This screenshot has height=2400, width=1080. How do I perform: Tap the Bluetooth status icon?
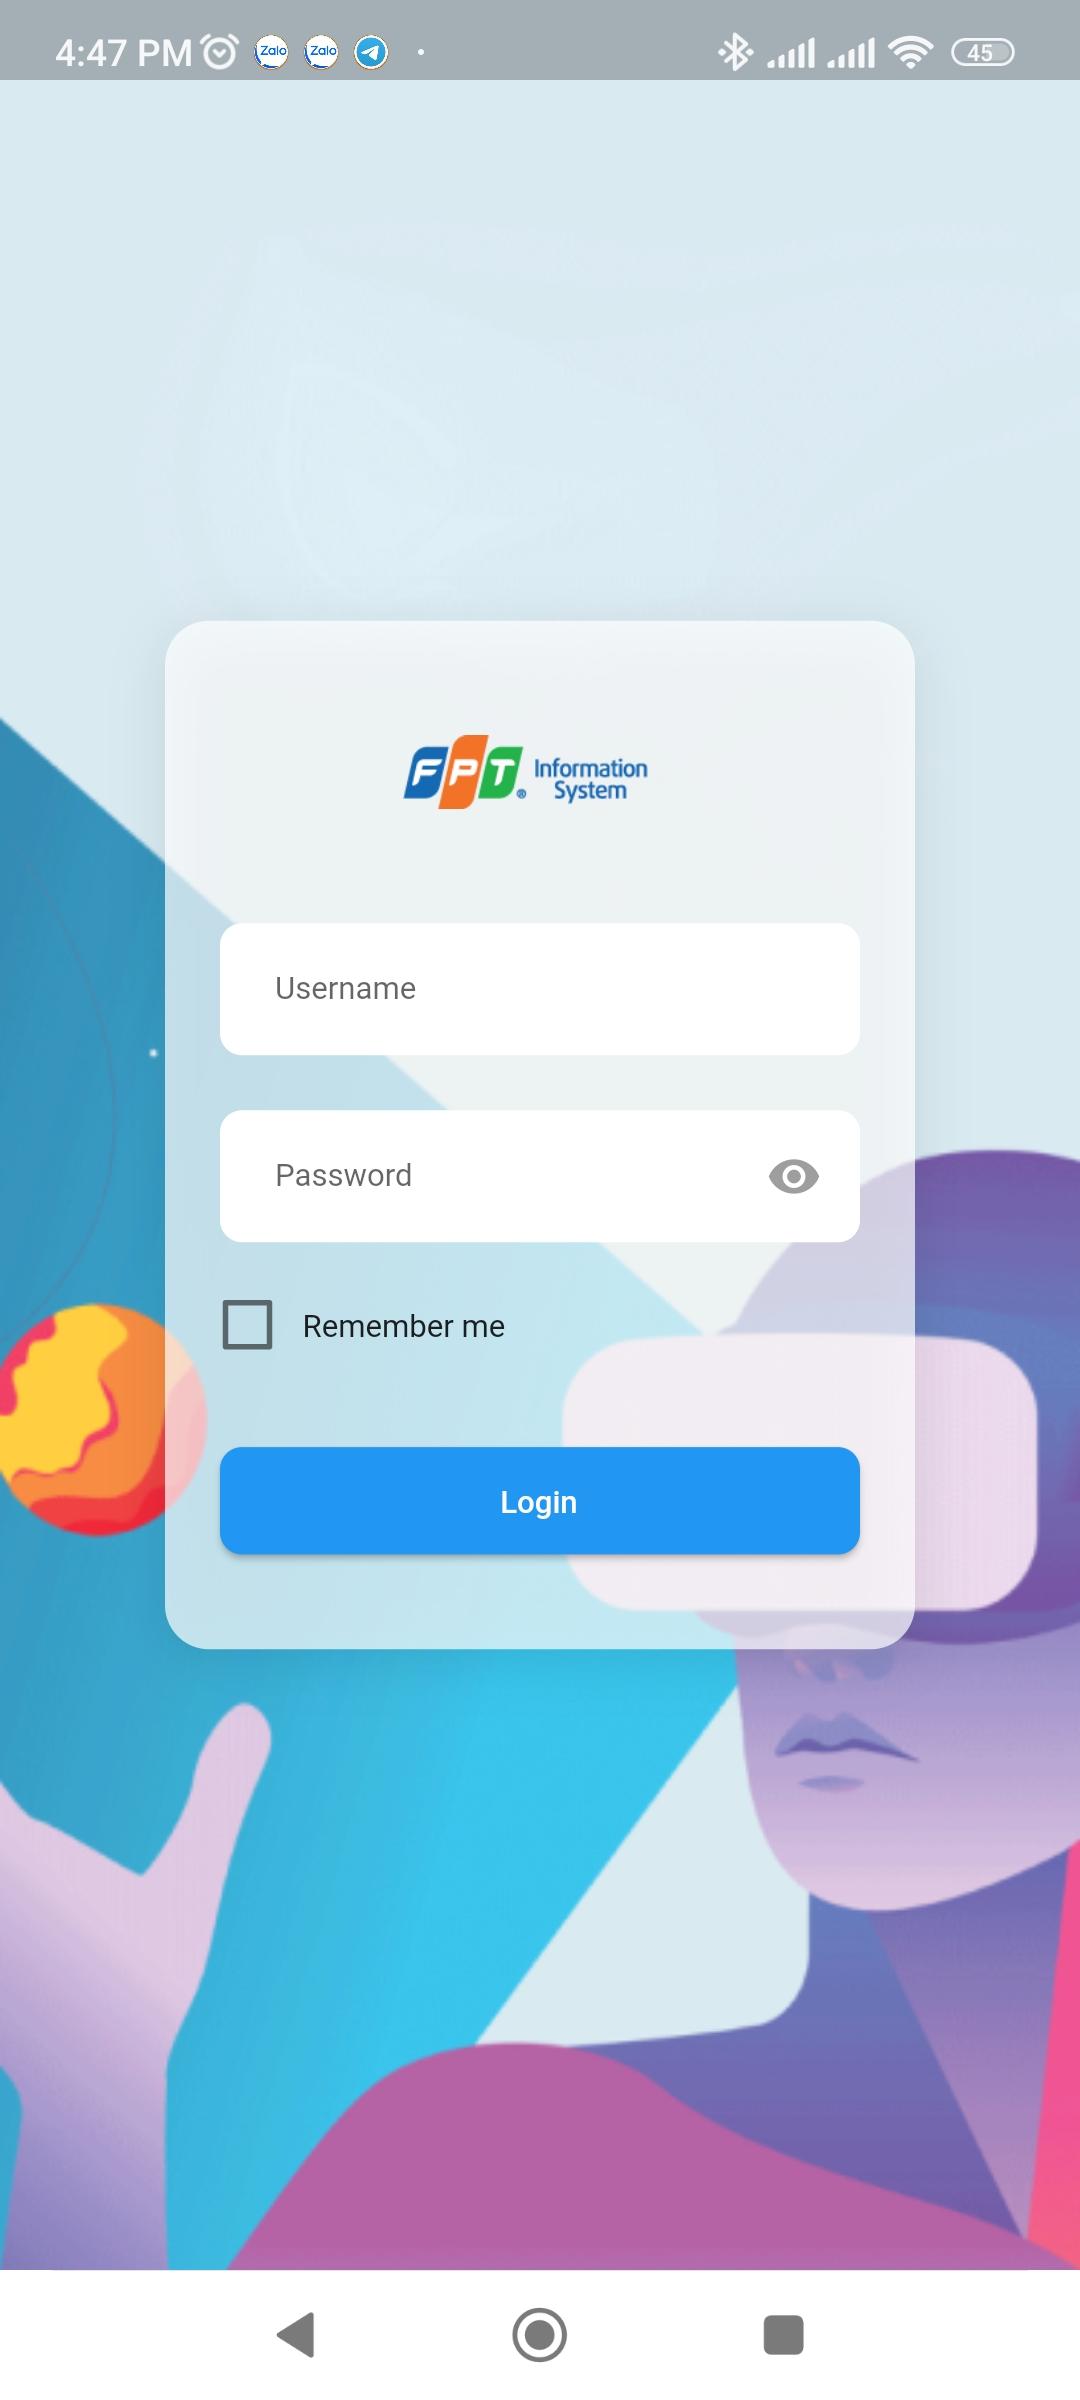pos(736,52)
